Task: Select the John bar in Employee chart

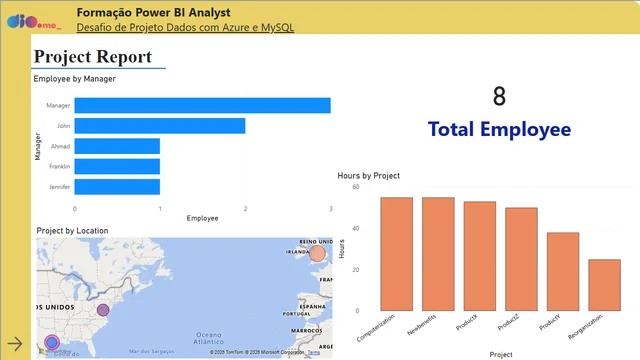Action: [160, 126]
